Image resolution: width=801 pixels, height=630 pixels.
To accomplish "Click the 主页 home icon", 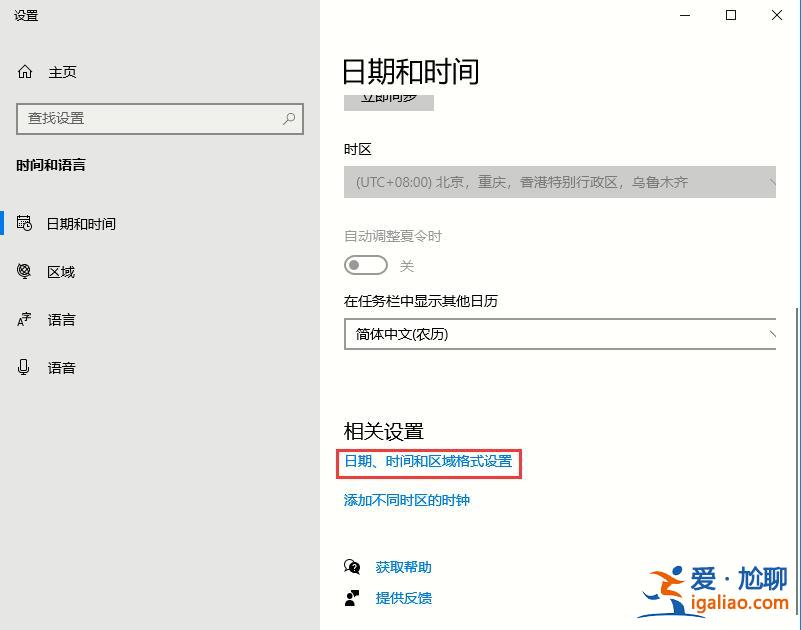I will click(22, 71).
